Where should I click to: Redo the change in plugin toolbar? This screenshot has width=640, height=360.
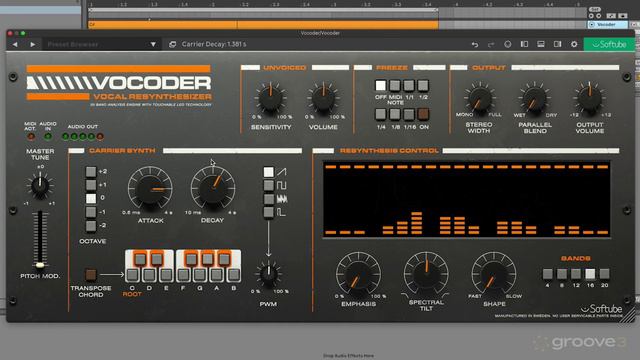491,44
